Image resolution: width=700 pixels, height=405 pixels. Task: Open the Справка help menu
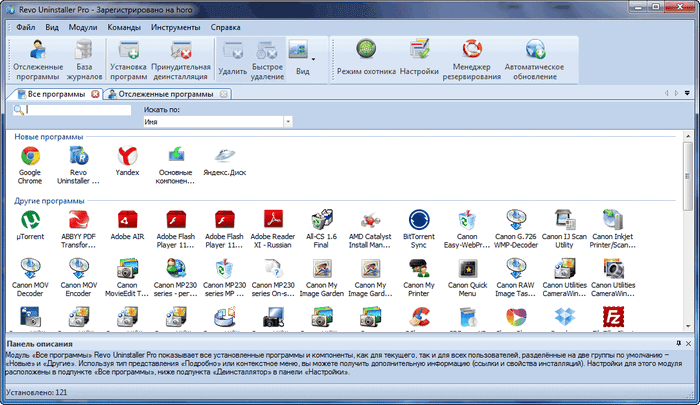coord(225,27)
